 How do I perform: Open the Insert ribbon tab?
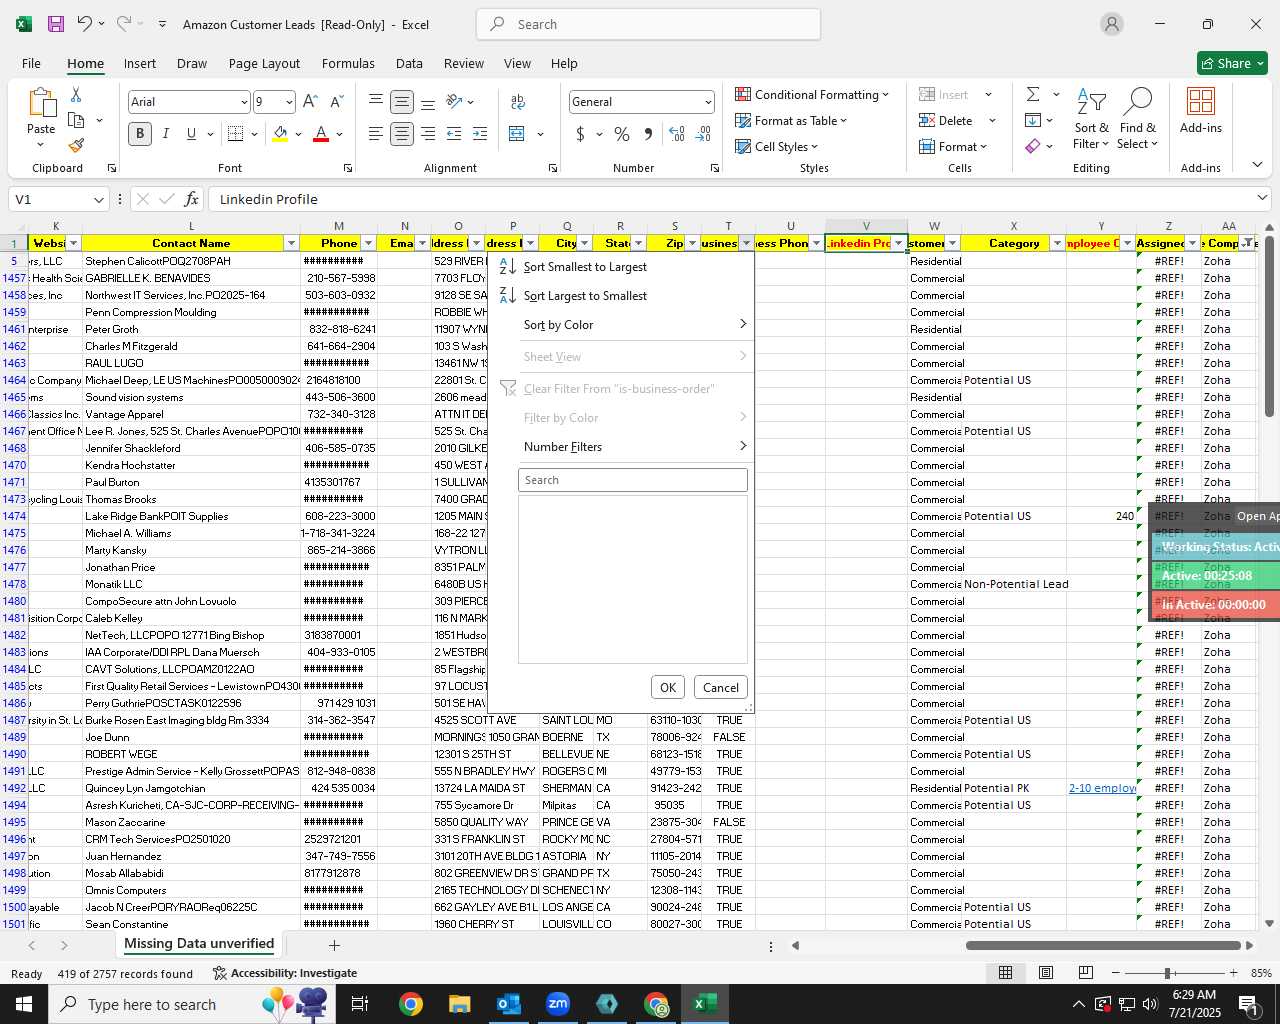140,63
